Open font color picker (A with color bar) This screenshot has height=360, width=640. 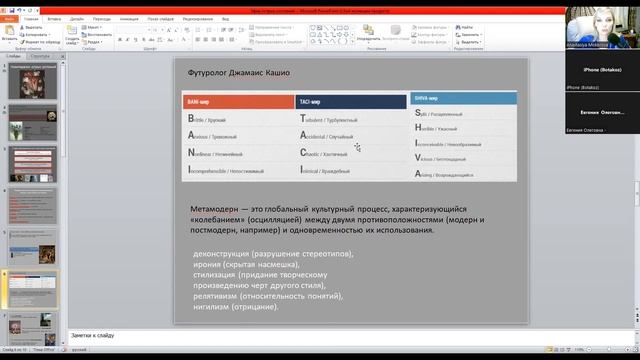coord(184,40)
